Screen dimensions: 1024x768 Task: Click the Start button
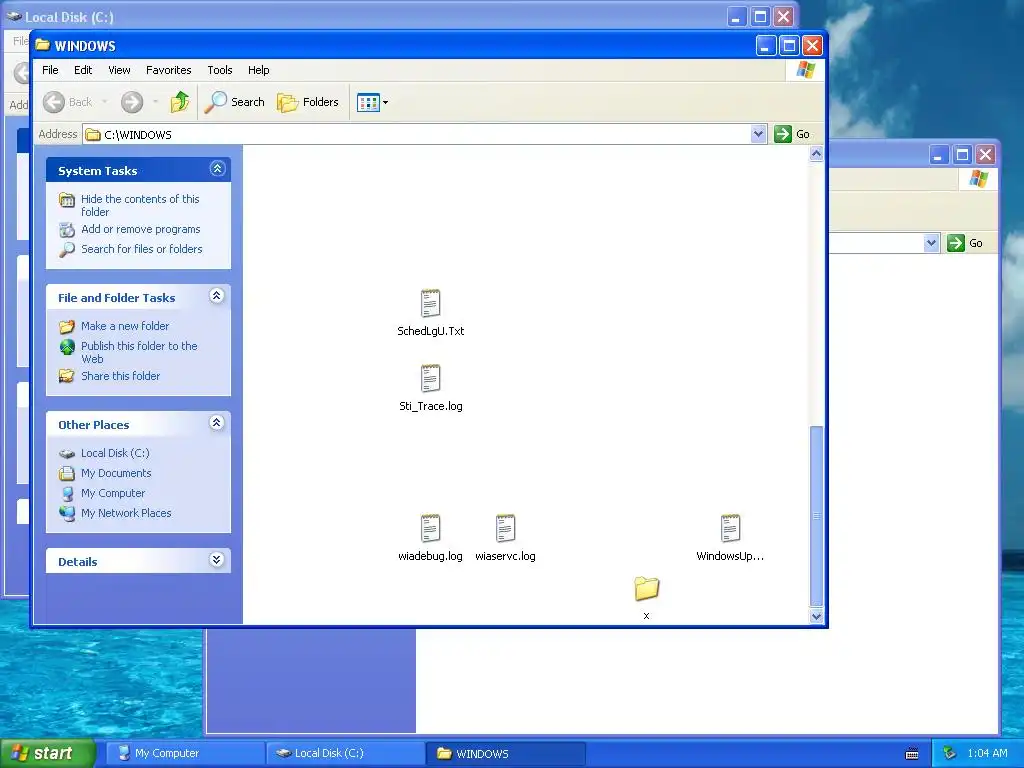pyautogui.click(x=47, y=753)
